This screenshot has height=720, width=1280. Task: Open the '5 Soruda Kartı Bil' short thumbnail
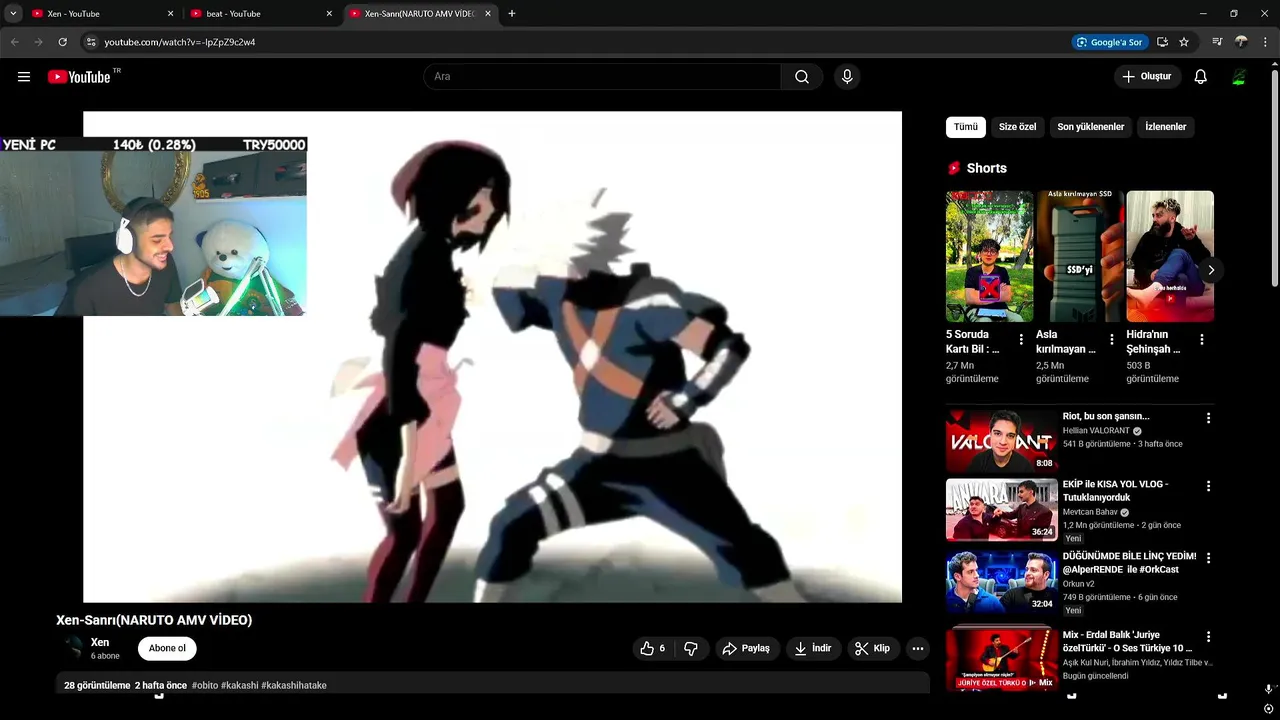point(990,256)
